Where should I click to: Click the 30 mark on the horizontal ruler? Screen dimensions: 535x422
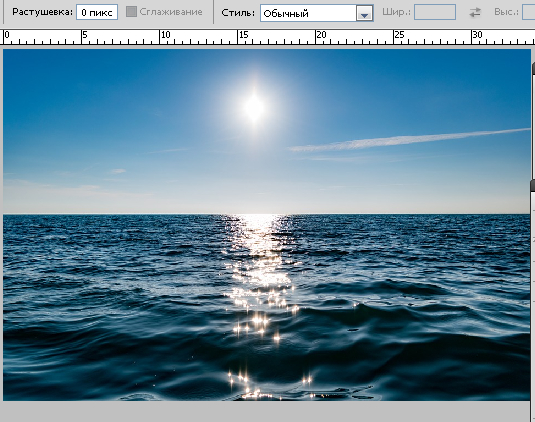pos(477,35)
